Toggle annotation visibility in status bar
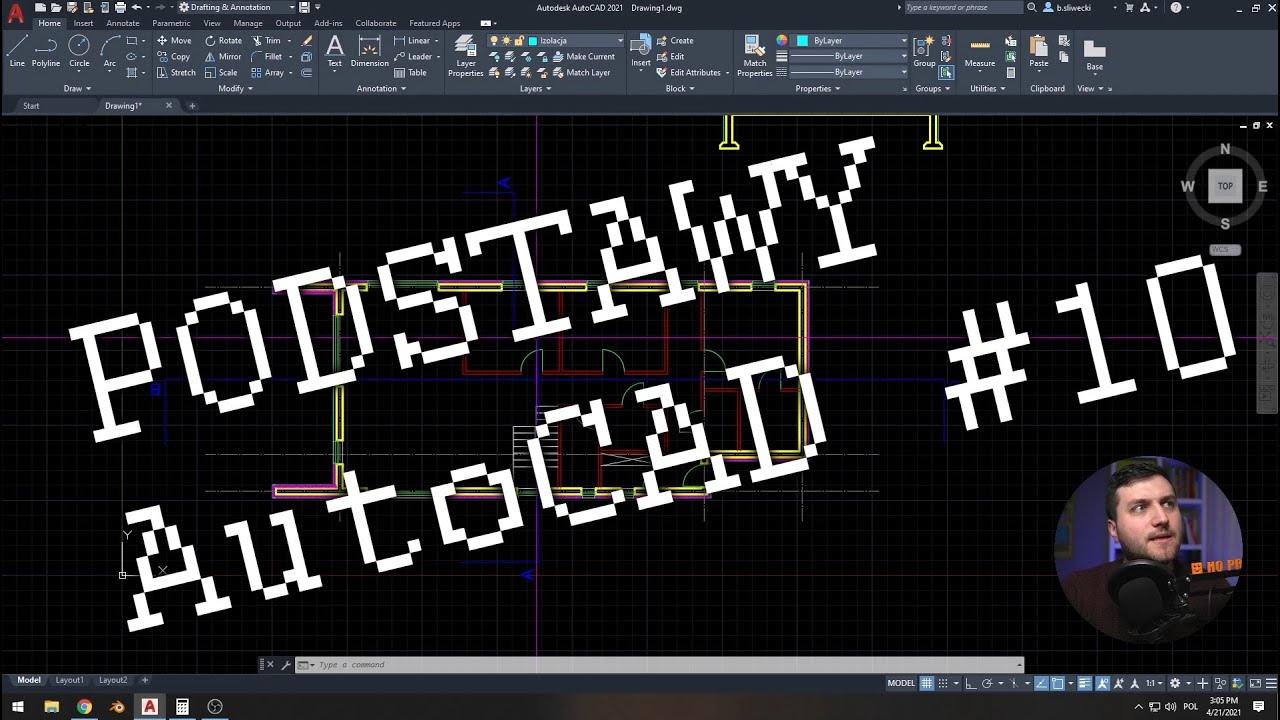This screenshot has height=720, width=1280. pyautogui.click(x=1104, y=683)
